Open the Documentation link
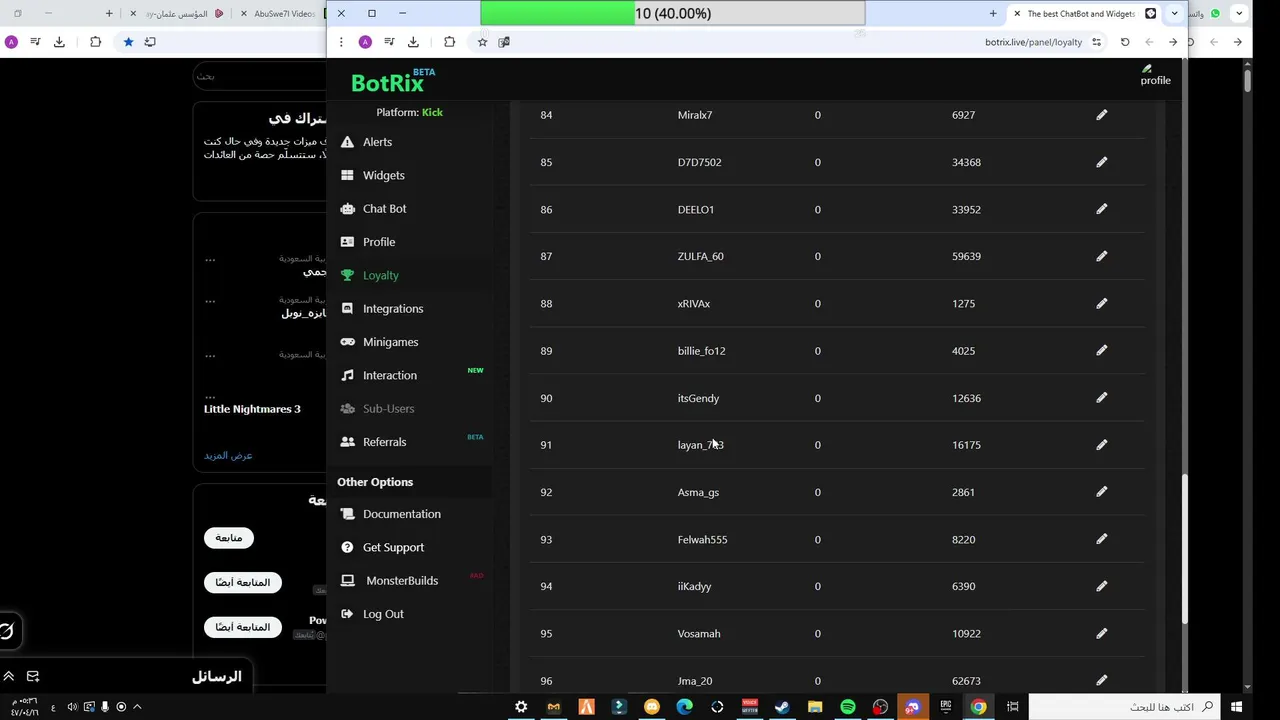The width and height of the screenshot is (1280, 720). 401,514
